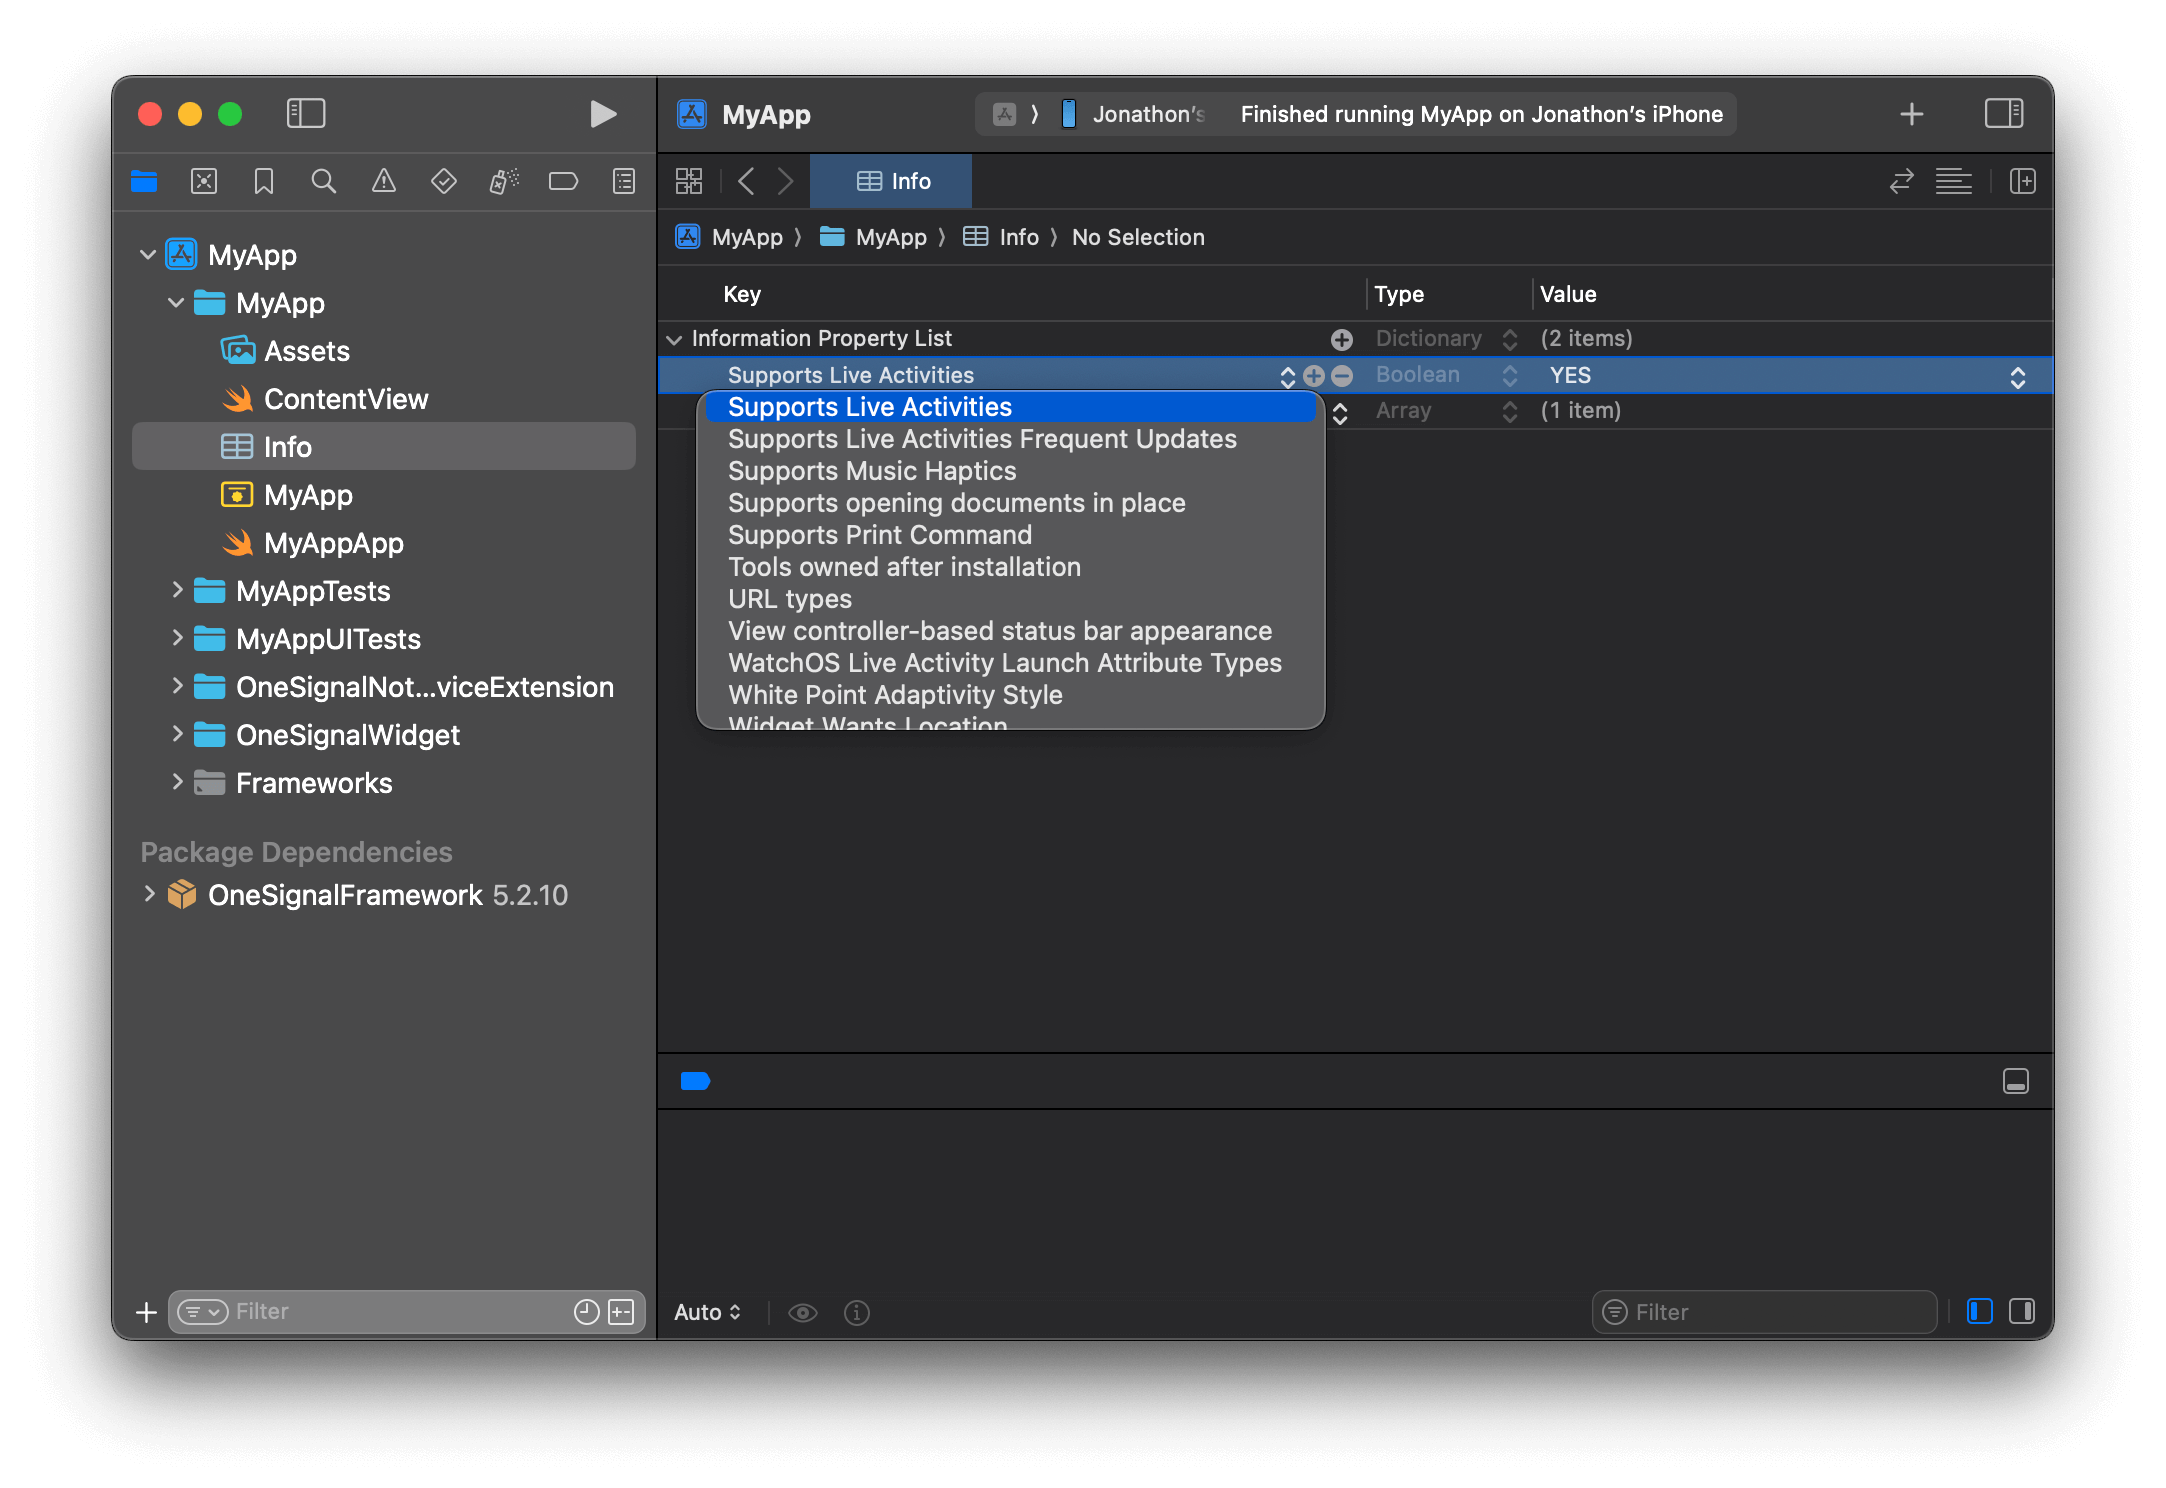Image resolution: width=2166 pixels, height=1488 pixels.
Task: Choose Supports Print Command key
Action: pyautogui.click(x=1010, y=535)
